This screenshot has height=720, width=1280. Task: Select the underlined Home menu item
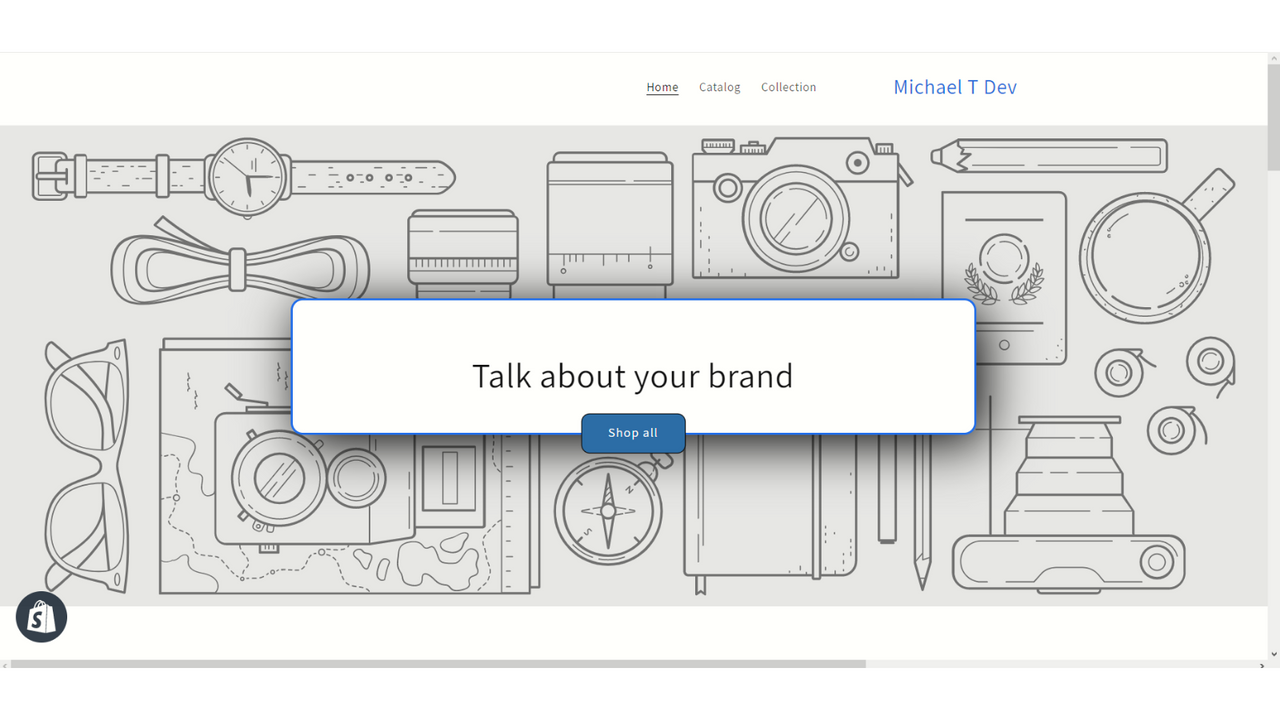pyautogui.click(x=662, y=87)
